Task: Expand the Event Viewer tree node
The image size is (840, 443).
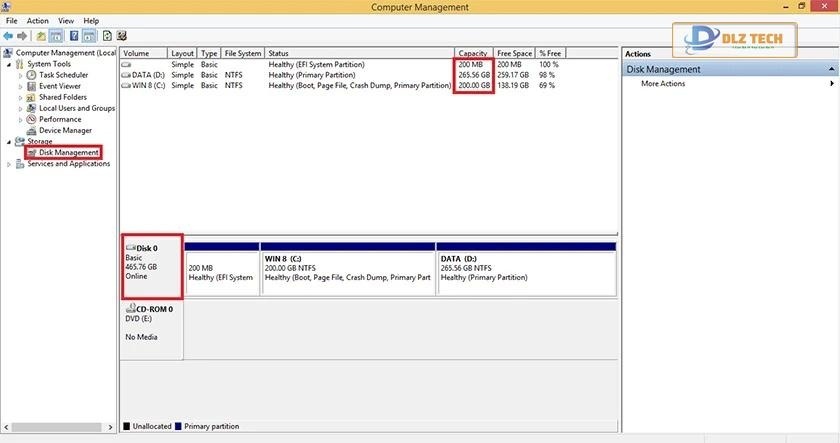Action: (20, 86)
